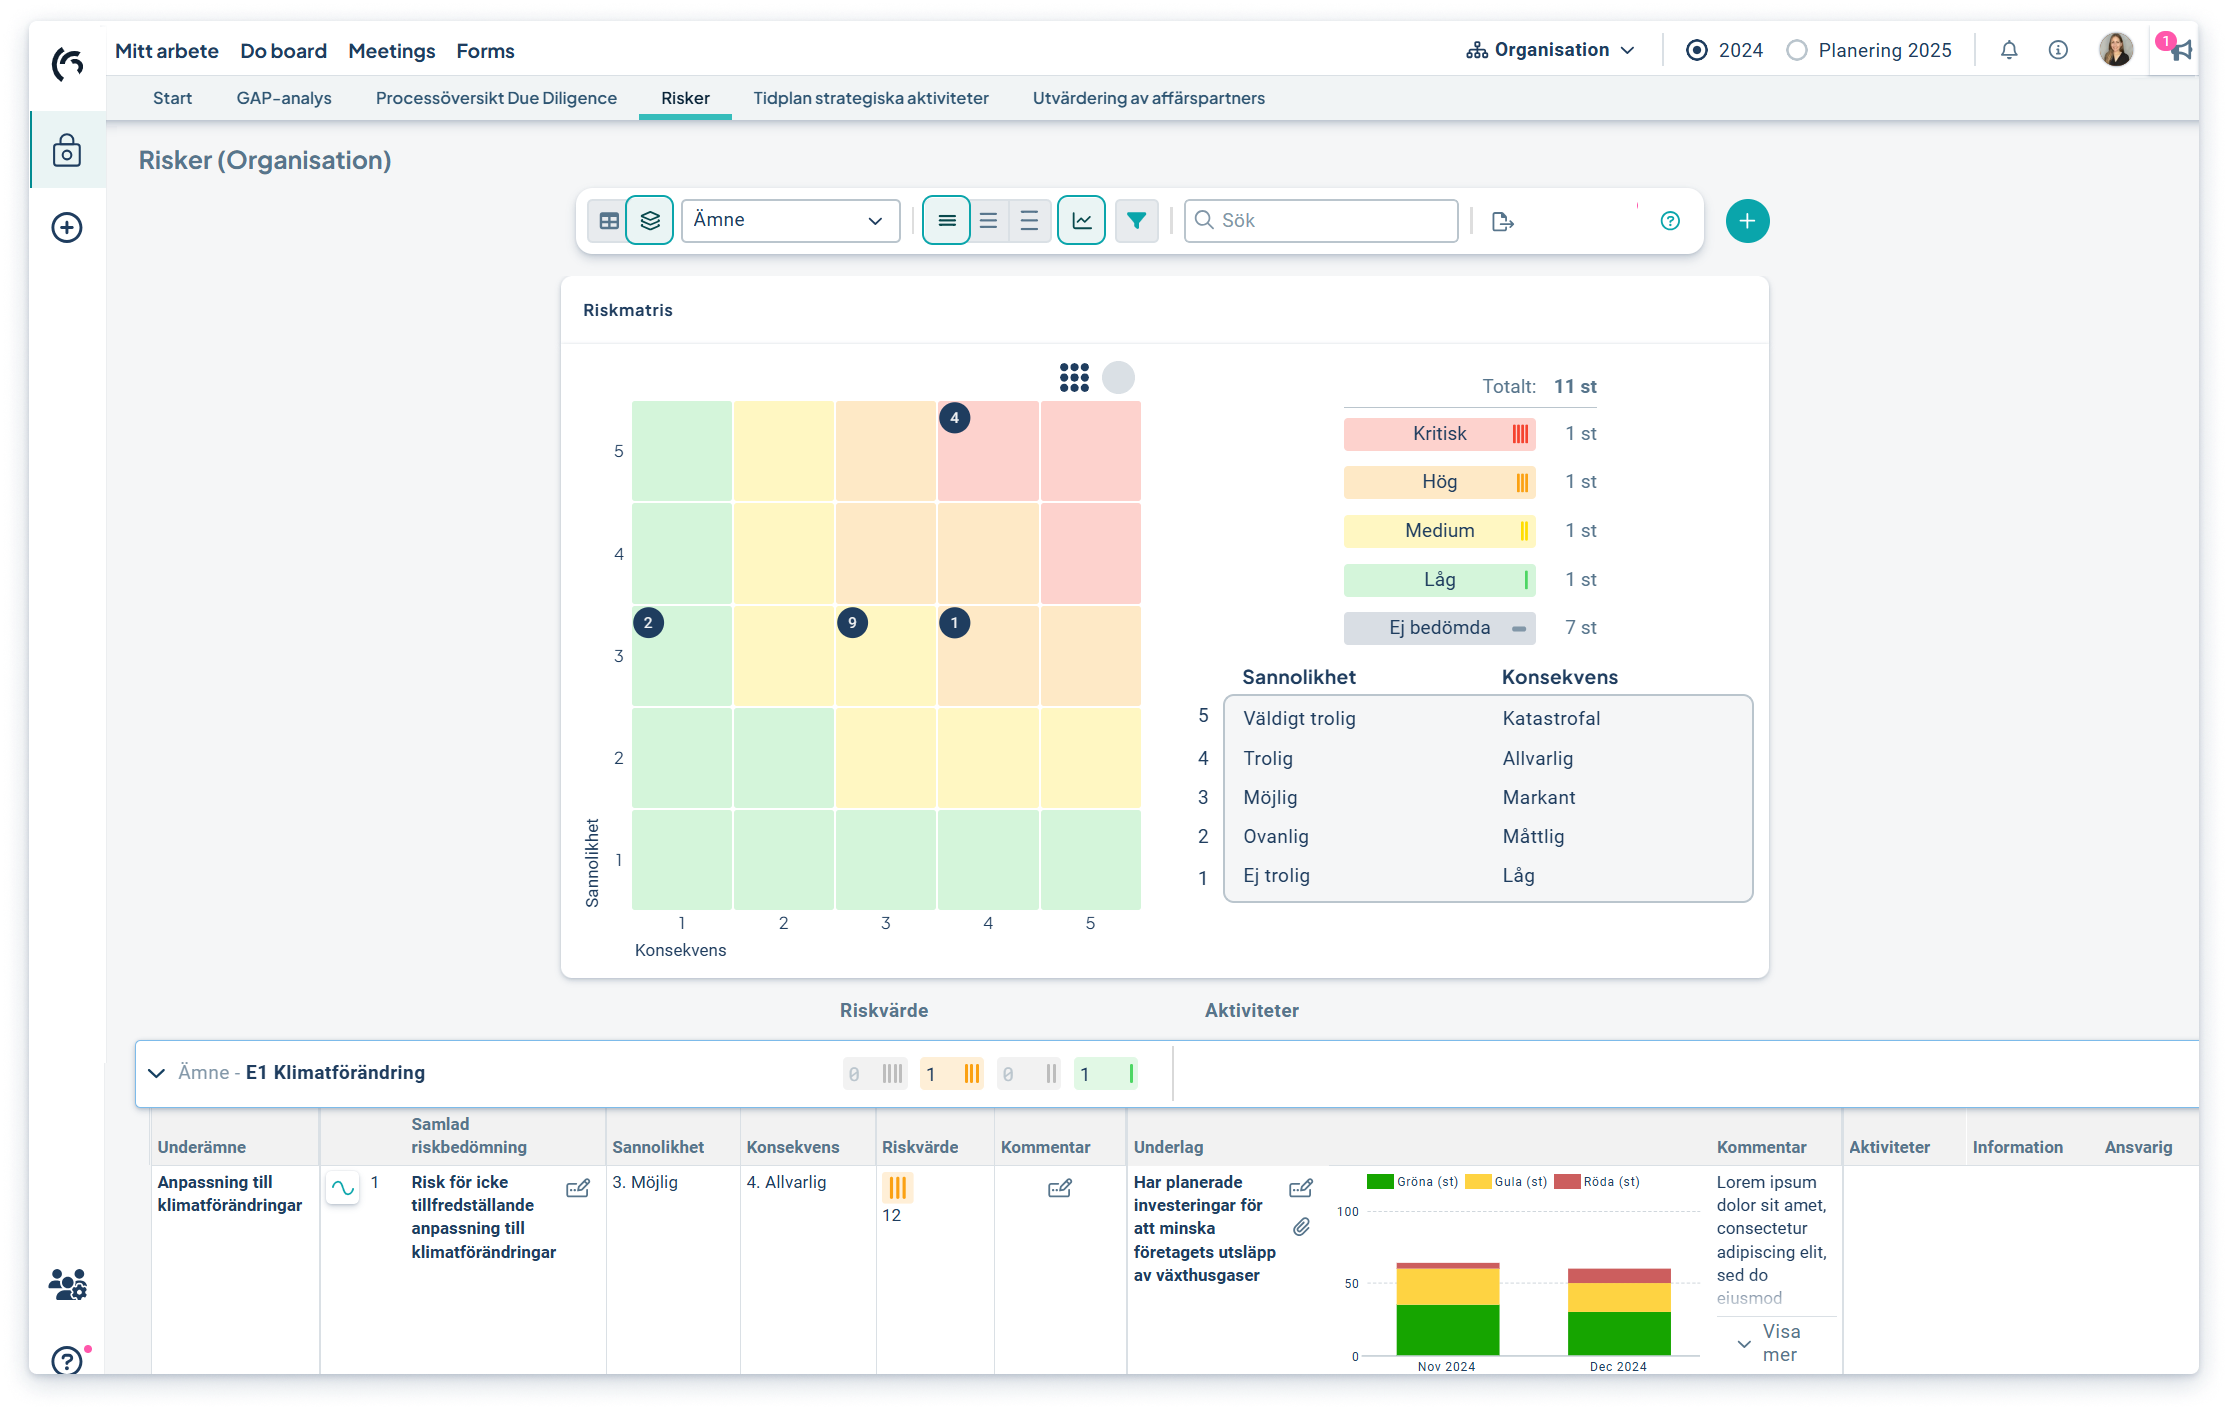The height and width of the screenshot is (1411, 2228).
Task: Open Utvärdering av affärspartners tab
Action: (1149, 98)
